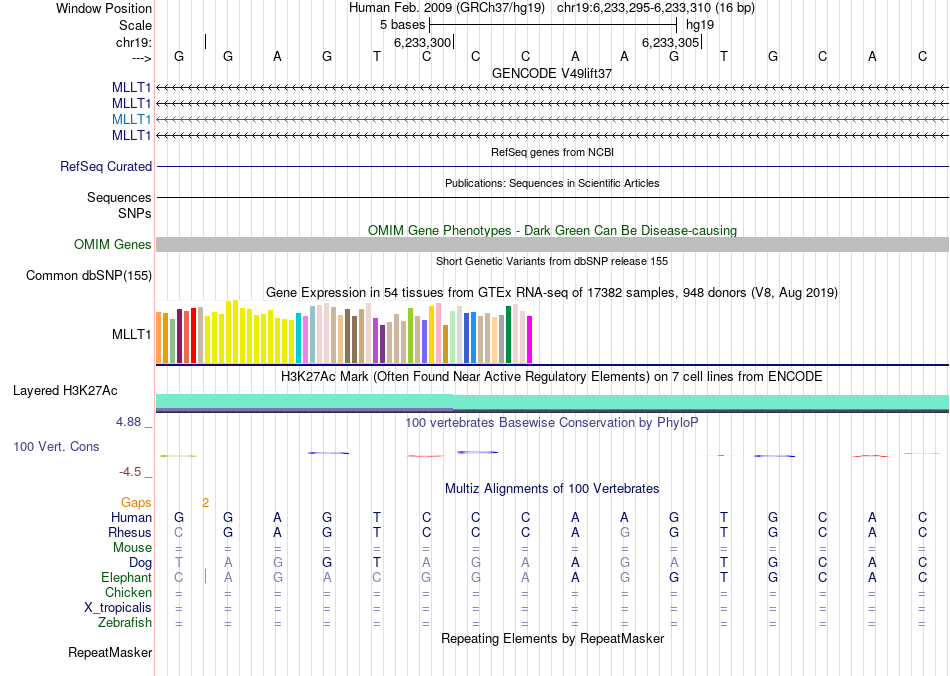Click the light blue MLLT1 transcript label
The height and width of the screenshot is (676, 950).
[131, 119]
